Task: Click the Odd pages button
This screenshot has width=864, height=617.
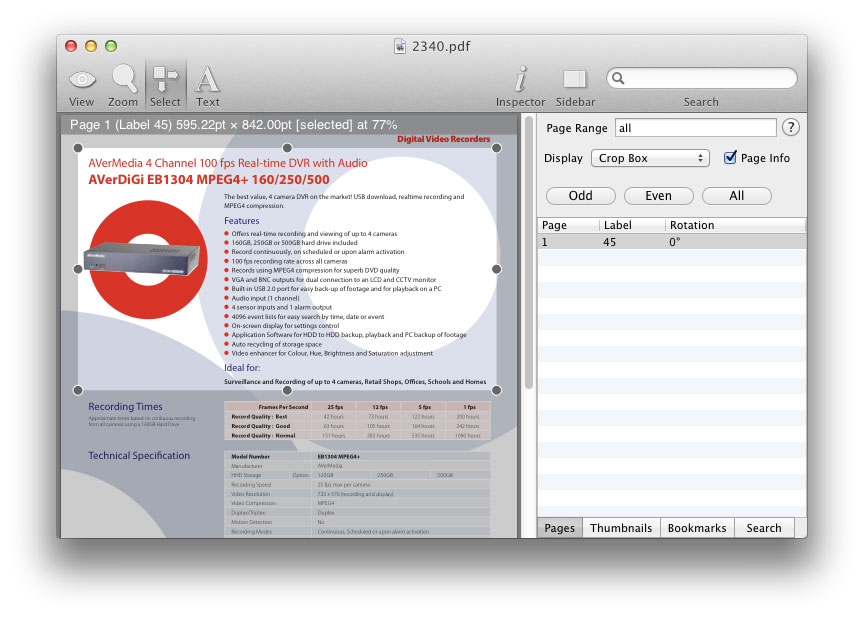Action: 581,196
